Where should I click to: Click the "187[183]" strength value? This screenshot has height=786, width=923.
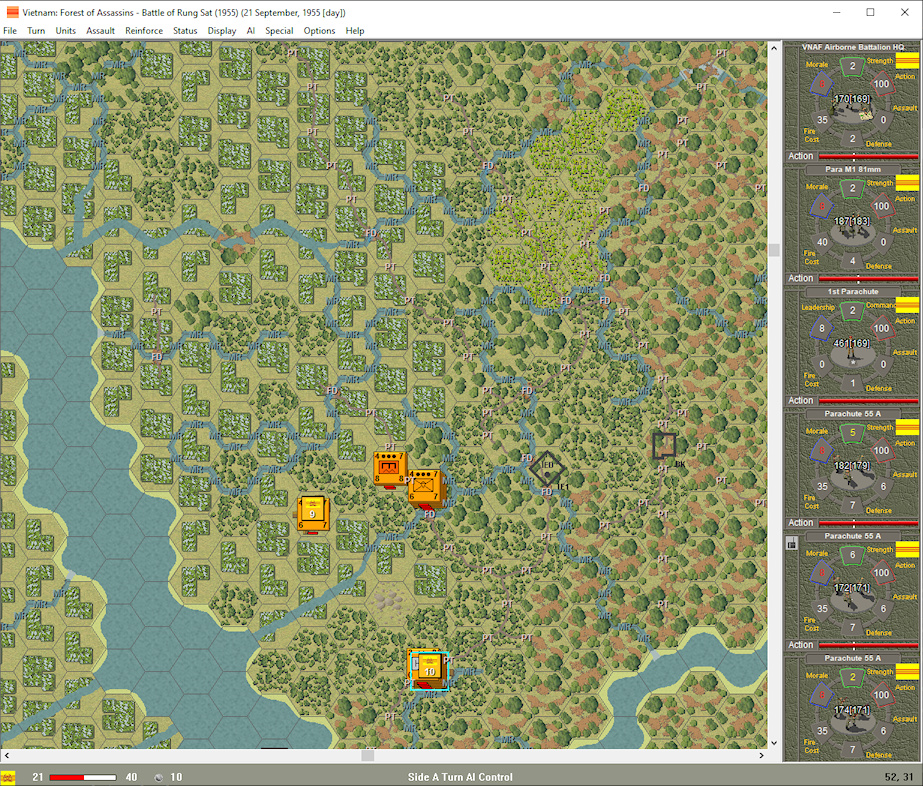click(x=852, y=221)
